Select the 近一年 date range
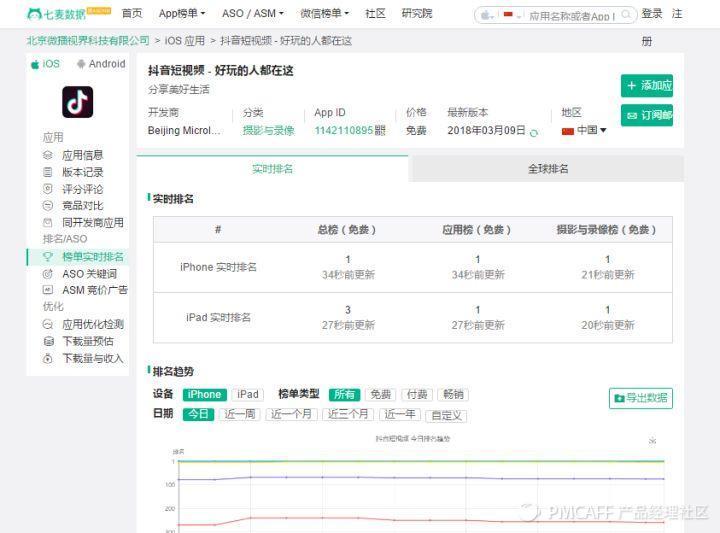 (400, 415)
